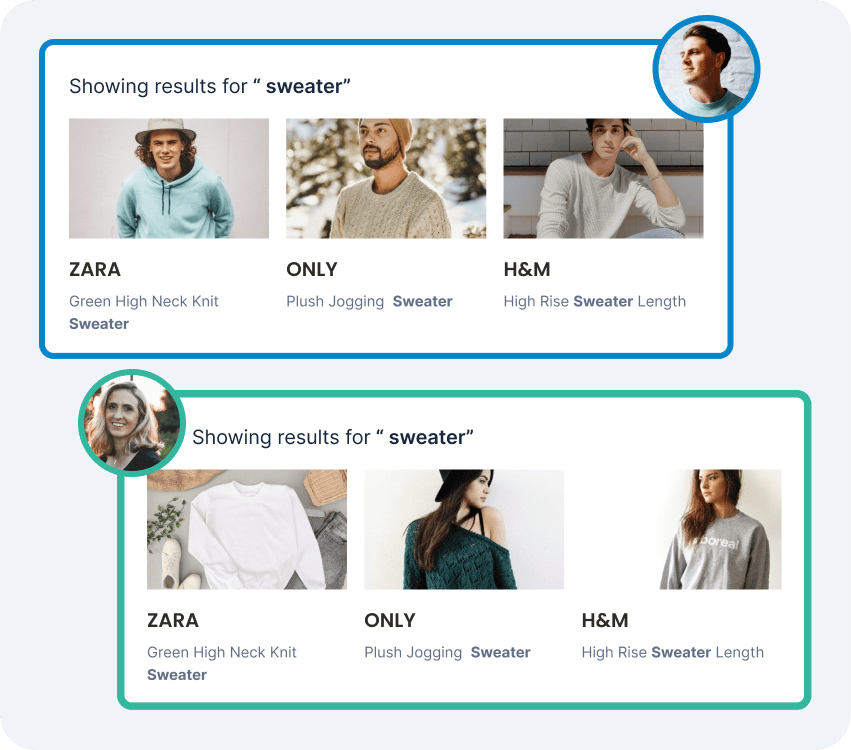The height and width of the screenshot is (750, 851).
Task: Click the man's circular profile avatar
Action: point(706,69)
